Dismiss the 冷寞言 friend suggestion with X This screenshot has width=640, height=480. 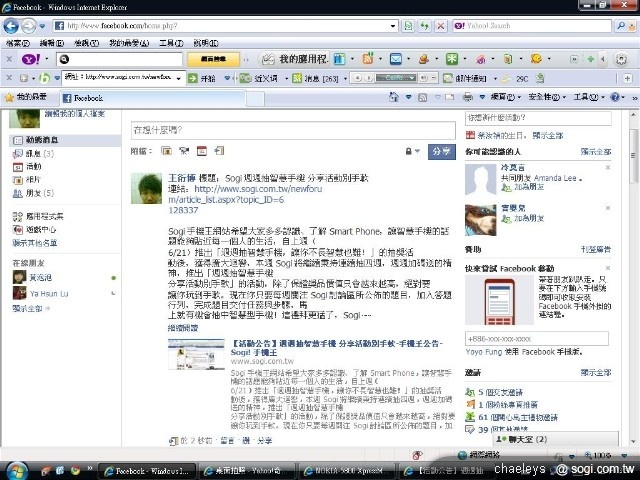(x=608, y=167)
